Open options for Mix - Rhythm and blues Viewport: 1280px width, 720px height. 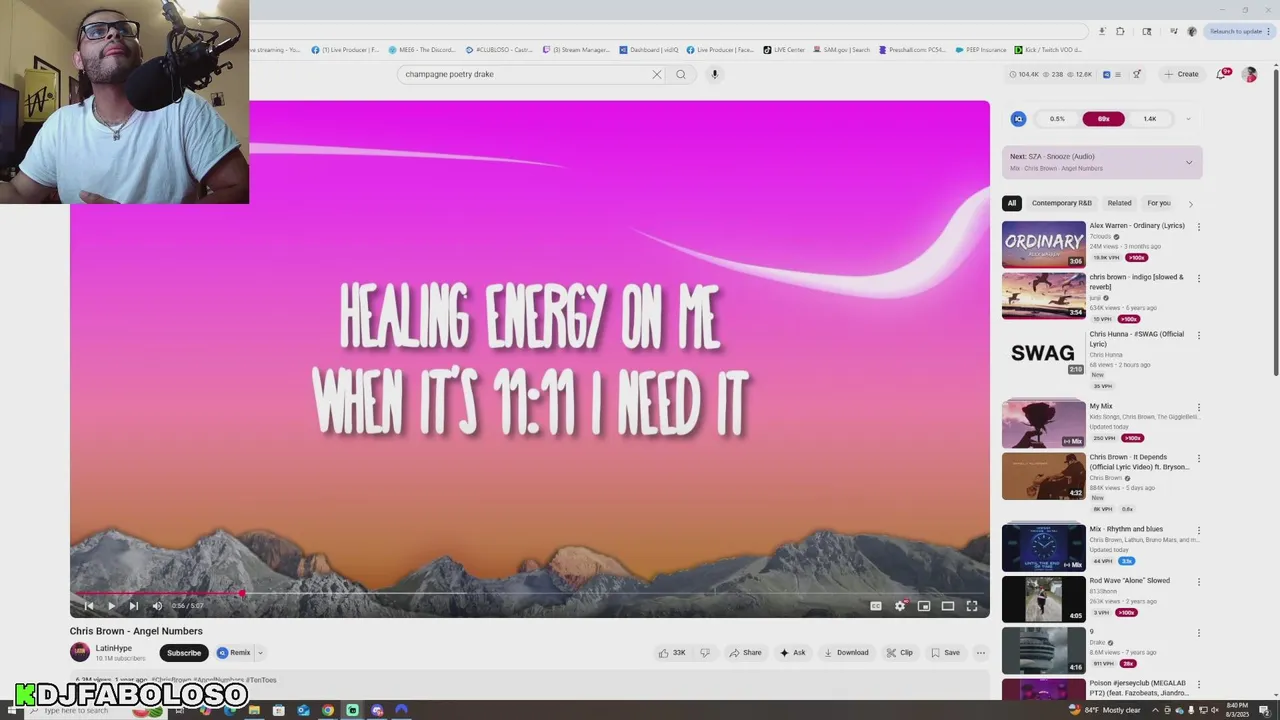1199,530
